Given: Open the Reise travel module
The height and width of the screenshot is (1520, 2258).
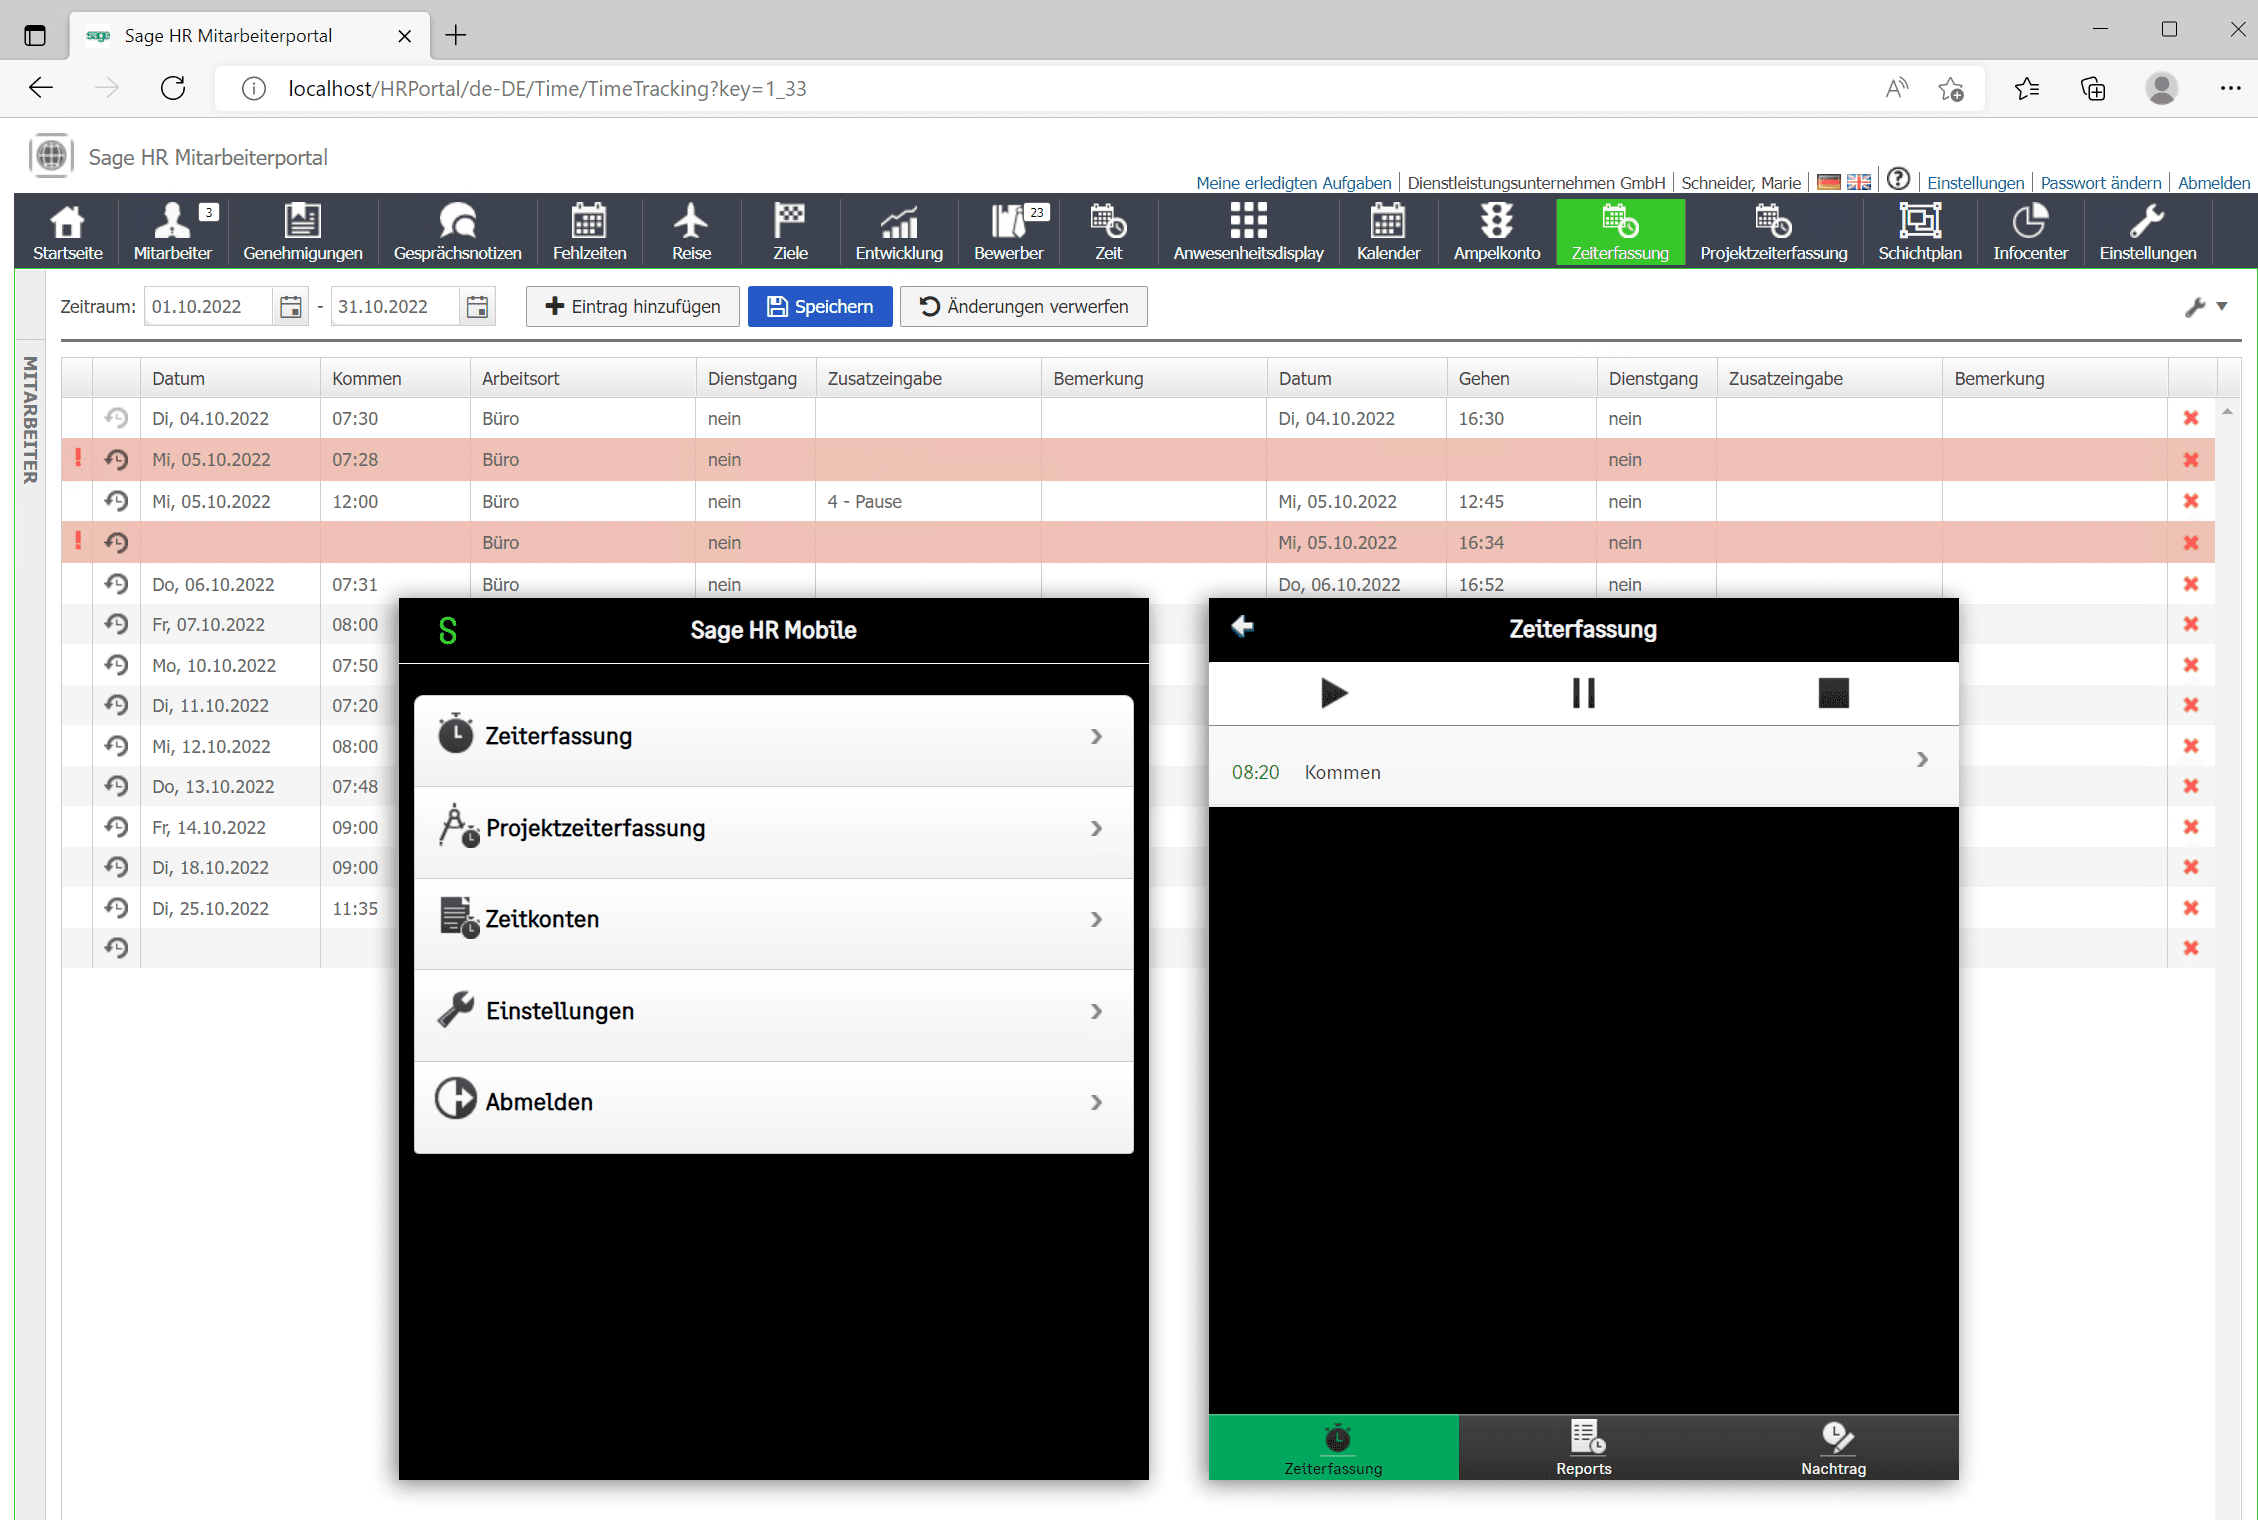Looking at the screenshot, I should [x=691, y=232].
